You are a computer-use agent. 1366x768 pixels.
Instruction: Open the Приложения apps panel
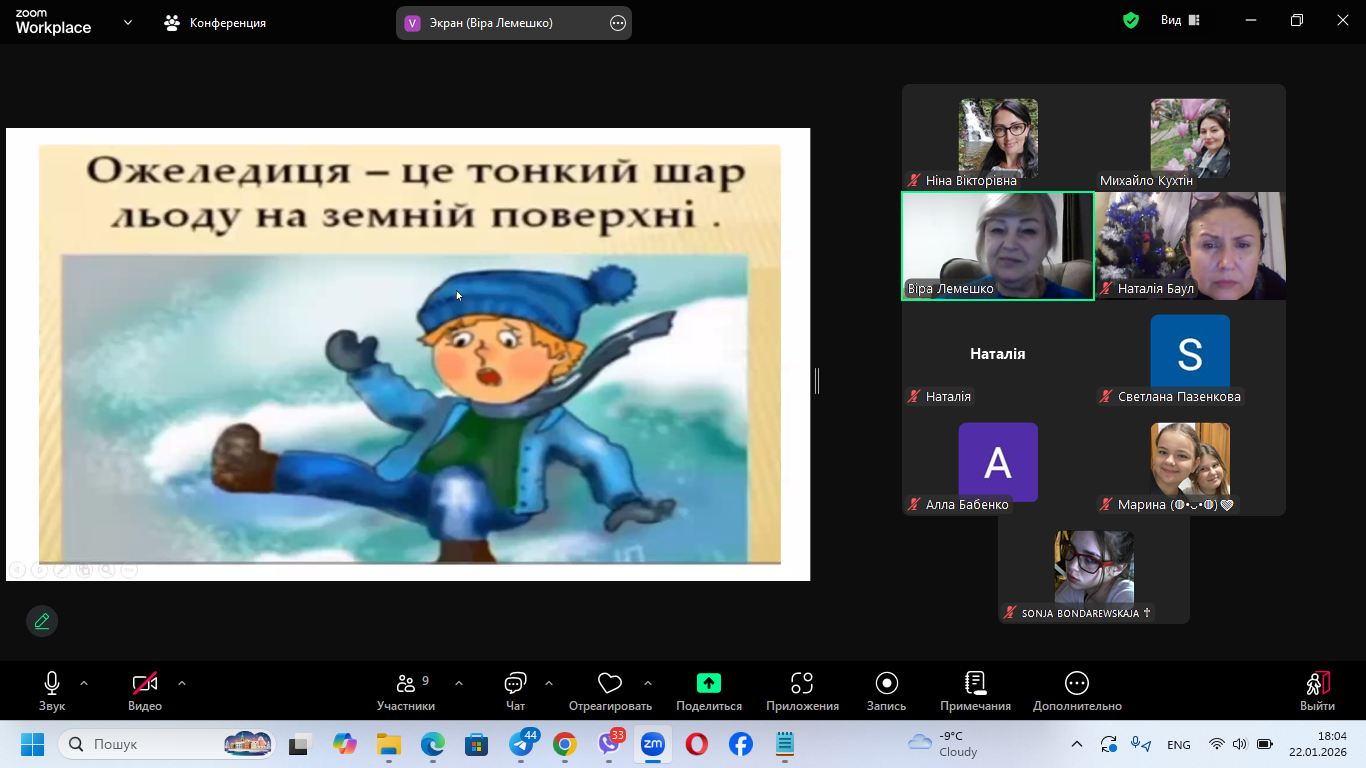(x=802, y=691)
